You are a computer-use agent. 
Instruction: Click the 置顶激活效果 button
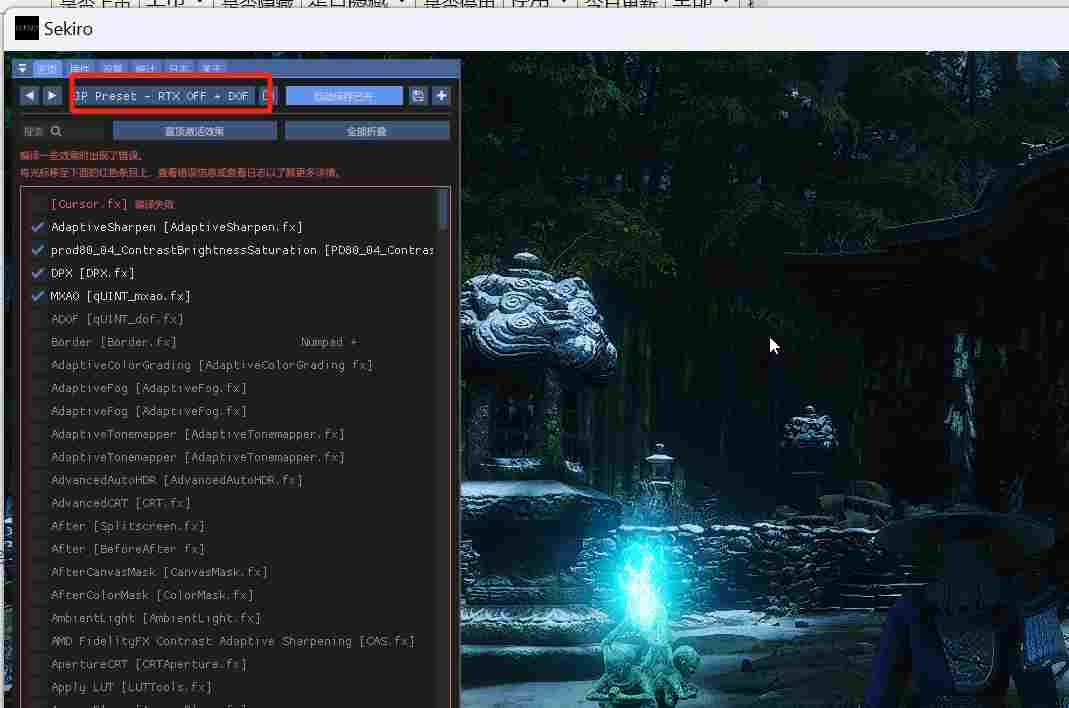pos(194,131)
